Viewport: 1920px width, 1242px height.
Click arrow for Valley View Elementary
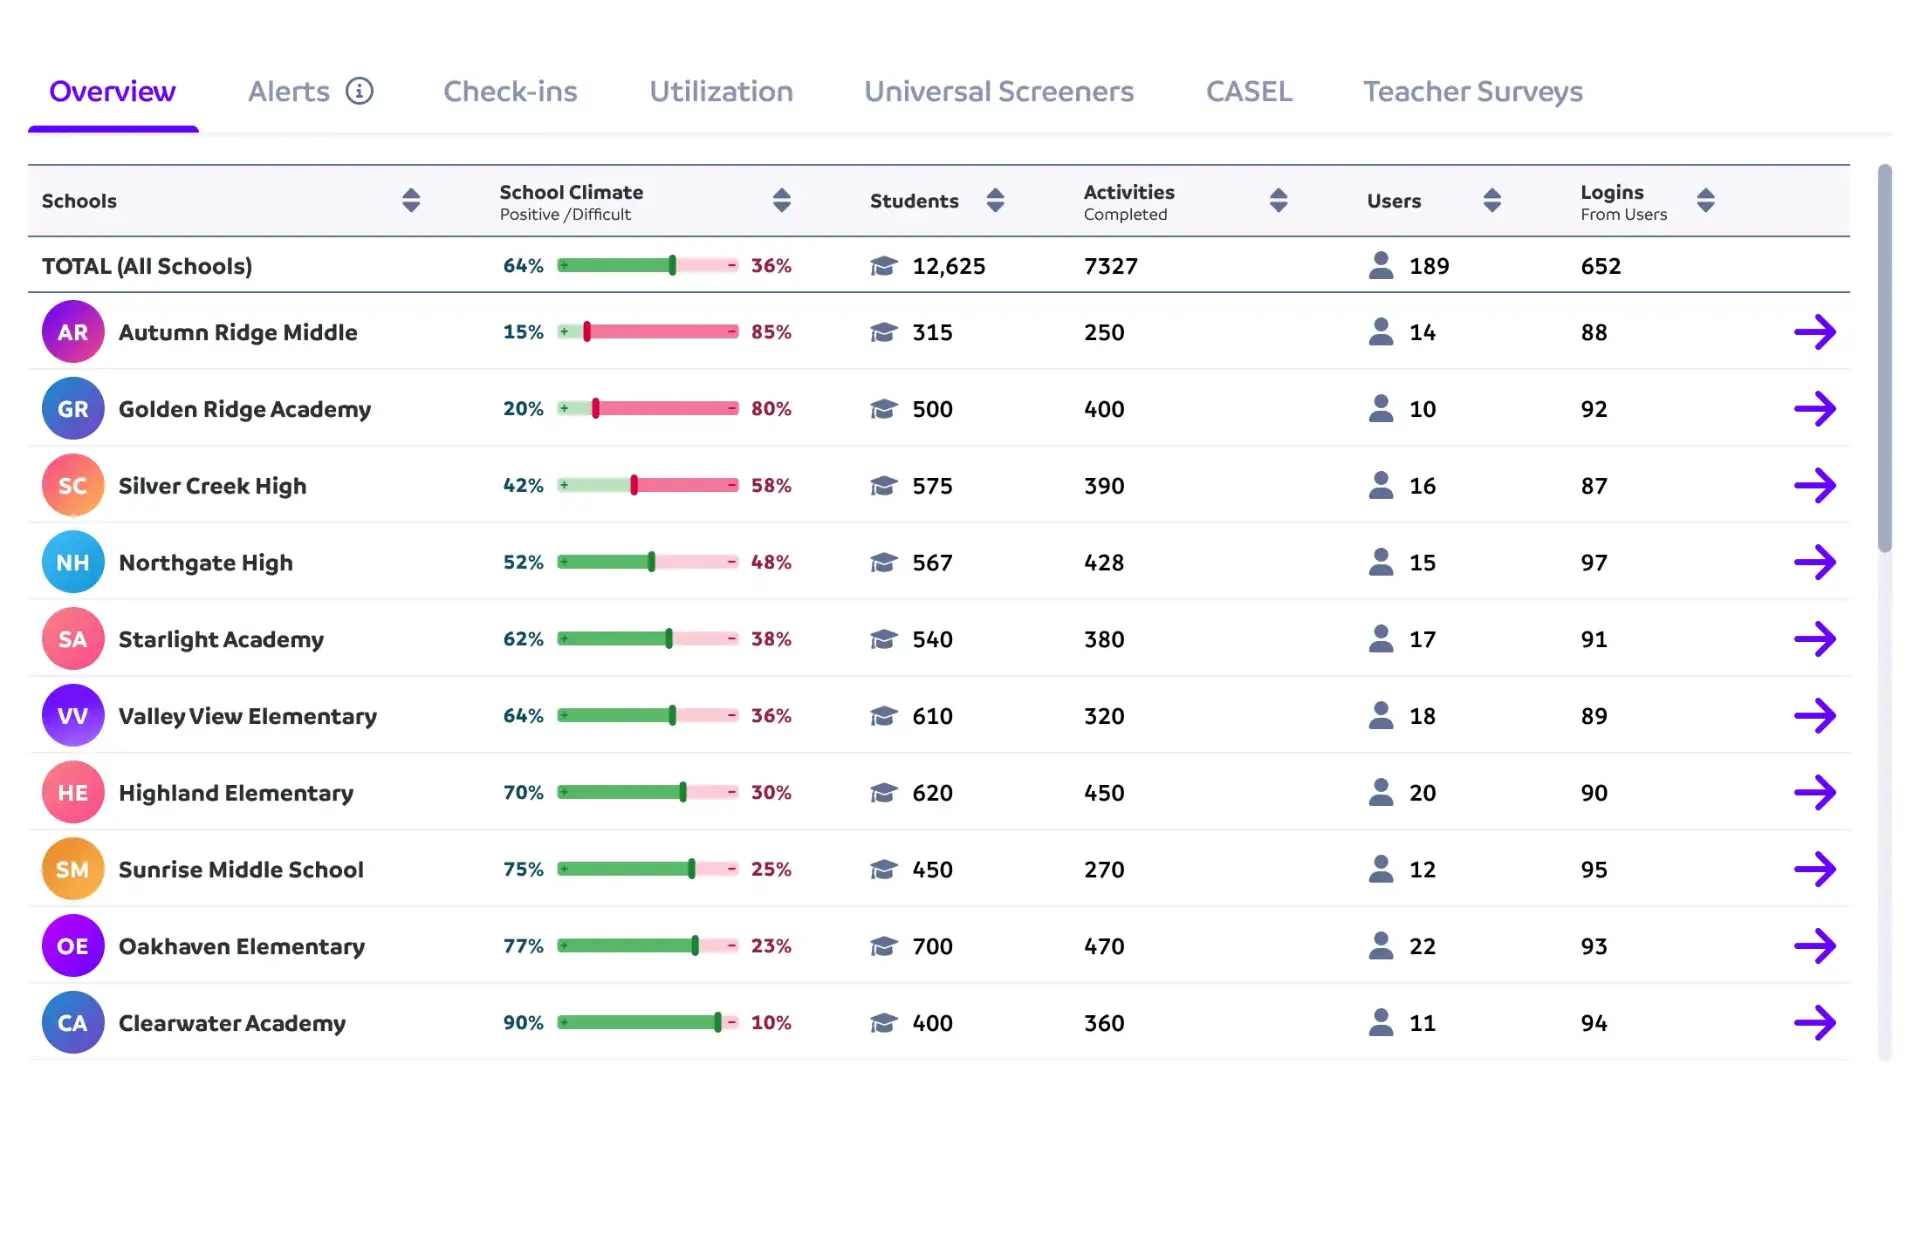(1814, 716)
